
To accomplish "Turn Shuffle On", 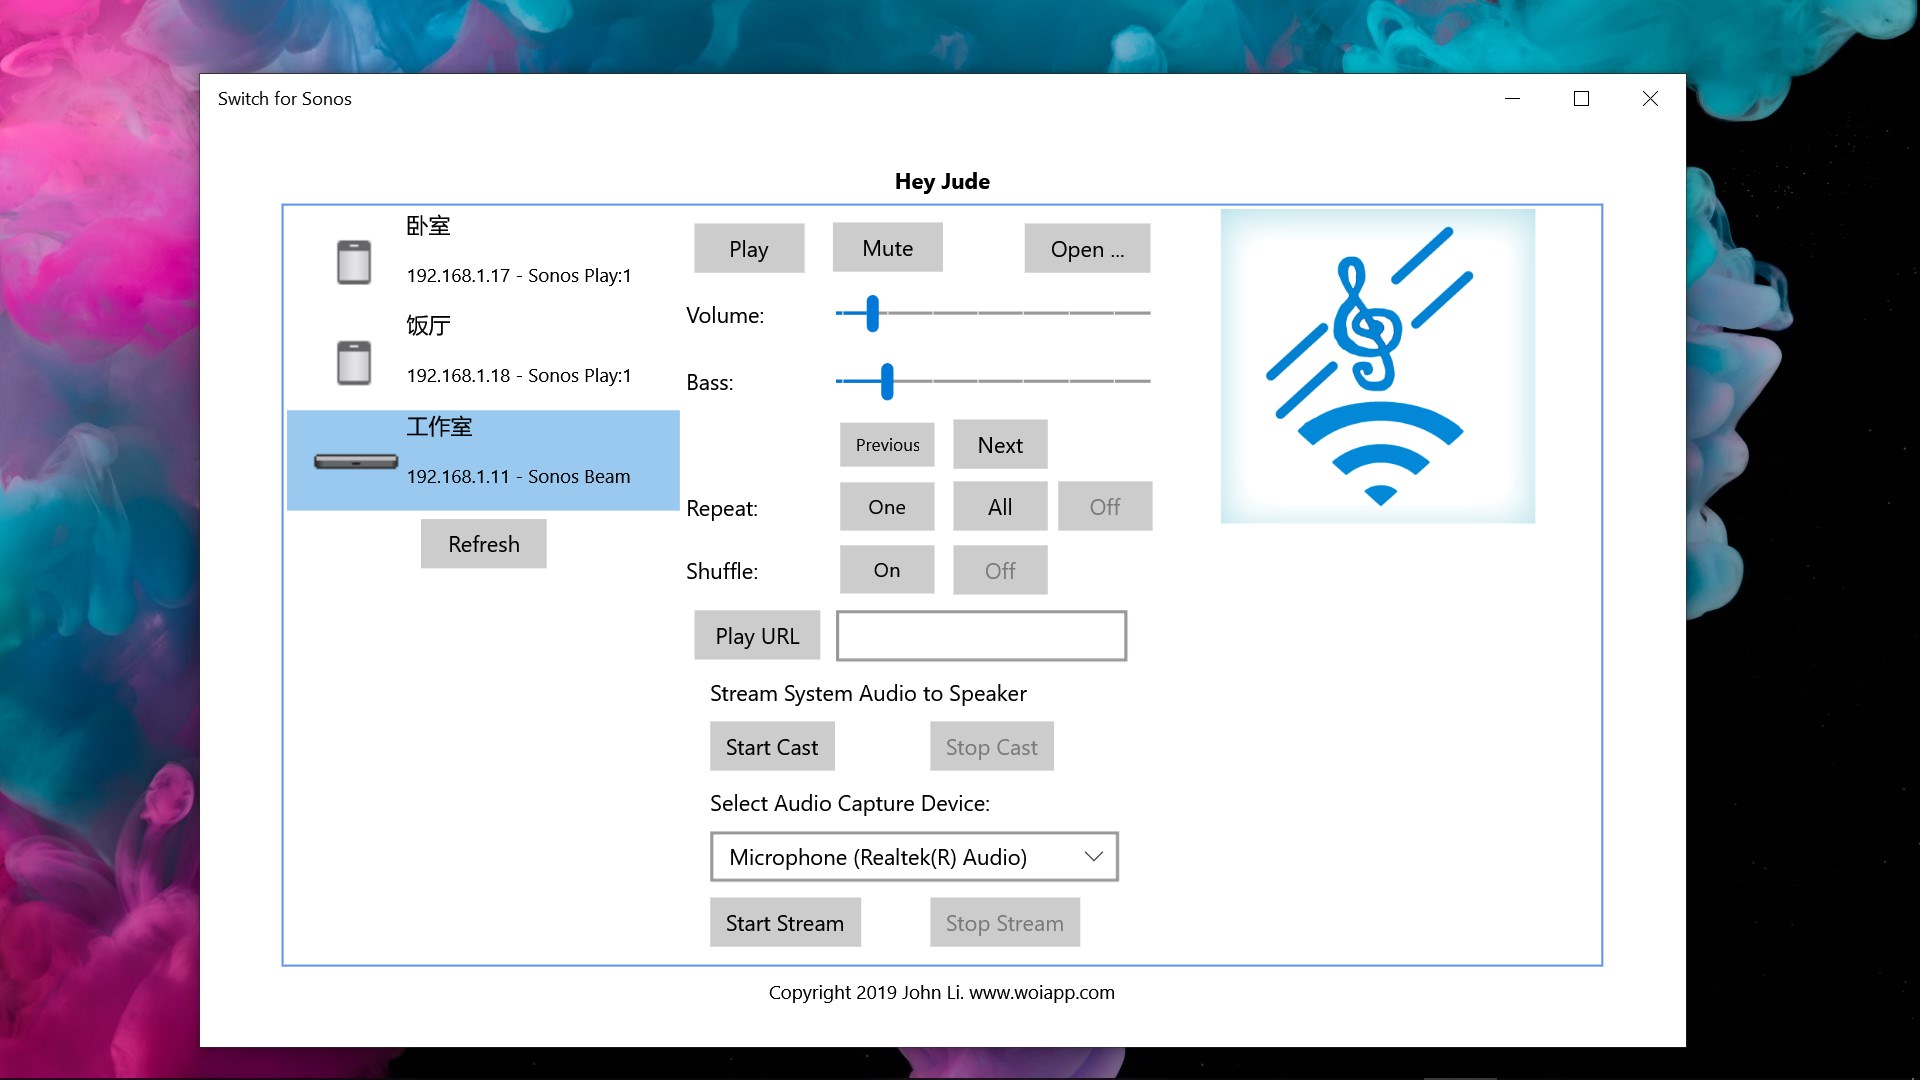I will click(887, 570).
